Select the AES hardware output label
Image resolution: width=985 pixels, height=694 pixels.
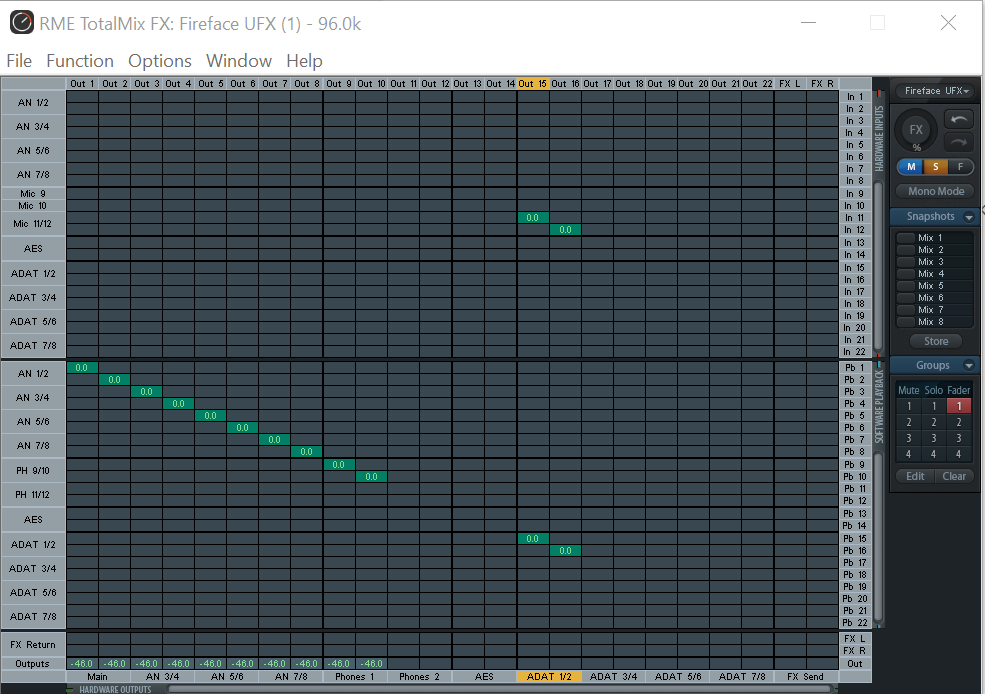coord(484,676)
